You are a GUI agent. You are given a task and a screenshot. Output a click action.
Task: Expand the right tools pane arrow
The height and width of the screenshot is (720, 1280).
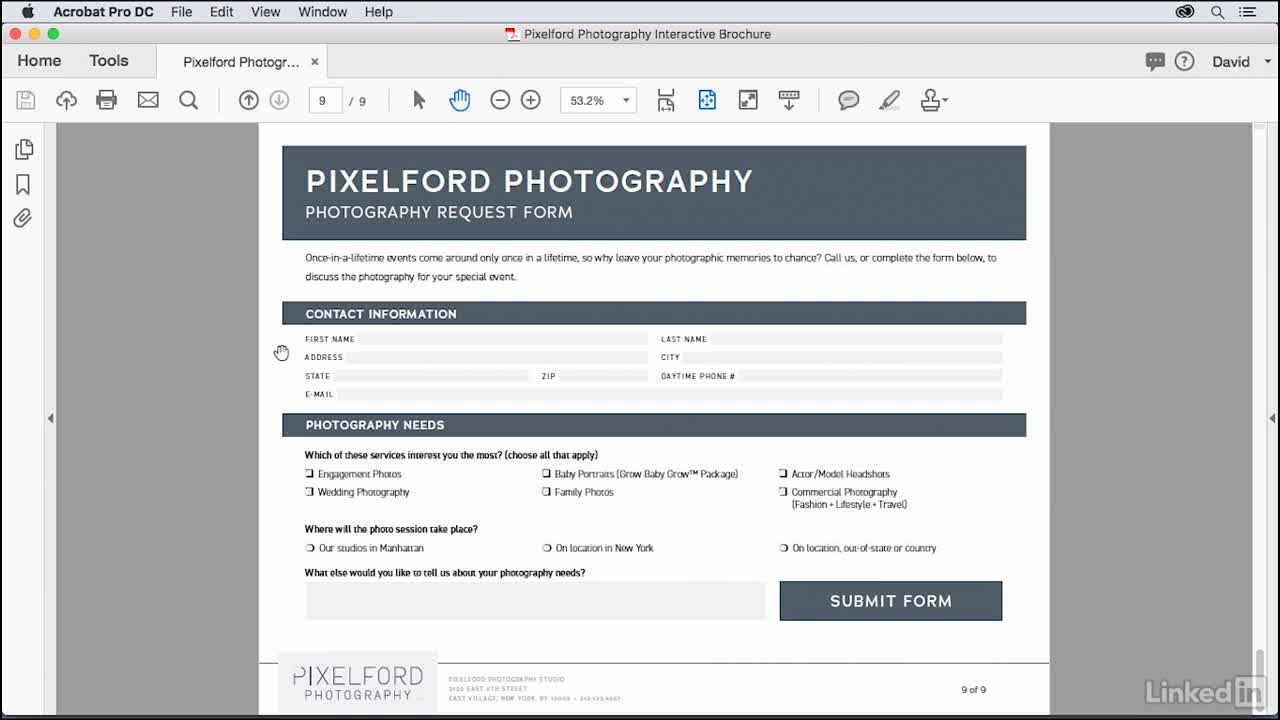1272,418
